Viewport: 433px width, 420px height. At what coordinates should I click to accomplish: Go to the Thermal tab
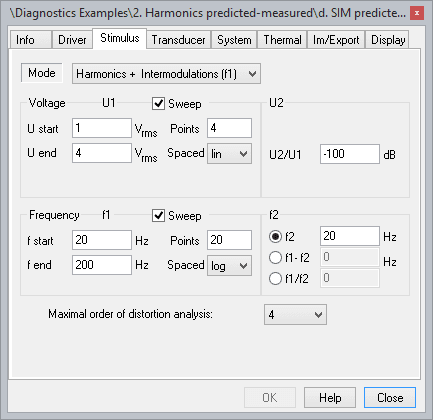[x=282, y=40]
